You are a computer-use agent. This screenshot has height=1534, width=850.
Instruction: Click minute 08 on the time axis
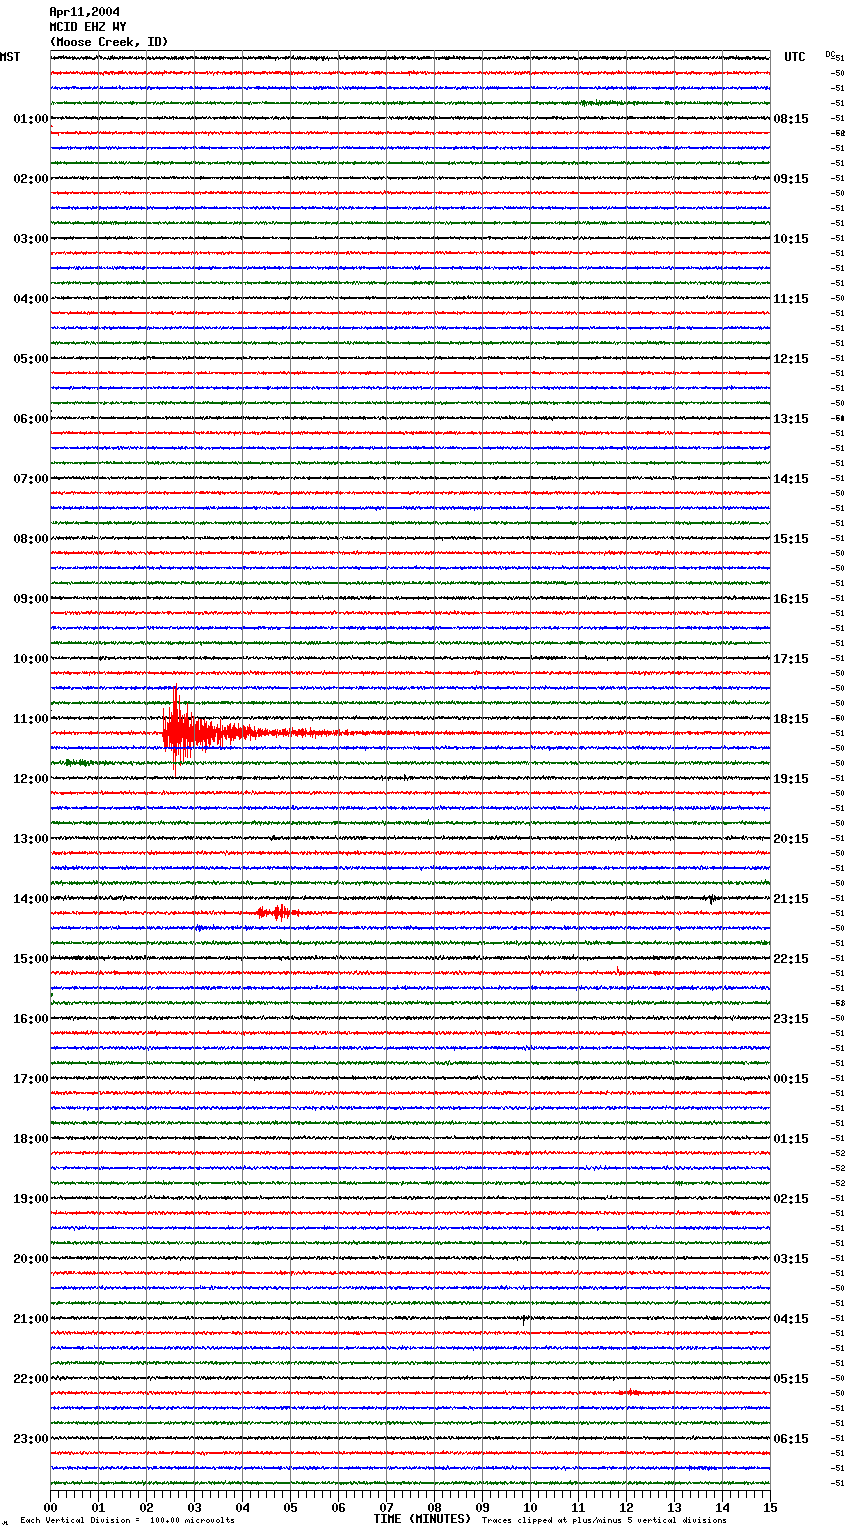[435, 1507]
